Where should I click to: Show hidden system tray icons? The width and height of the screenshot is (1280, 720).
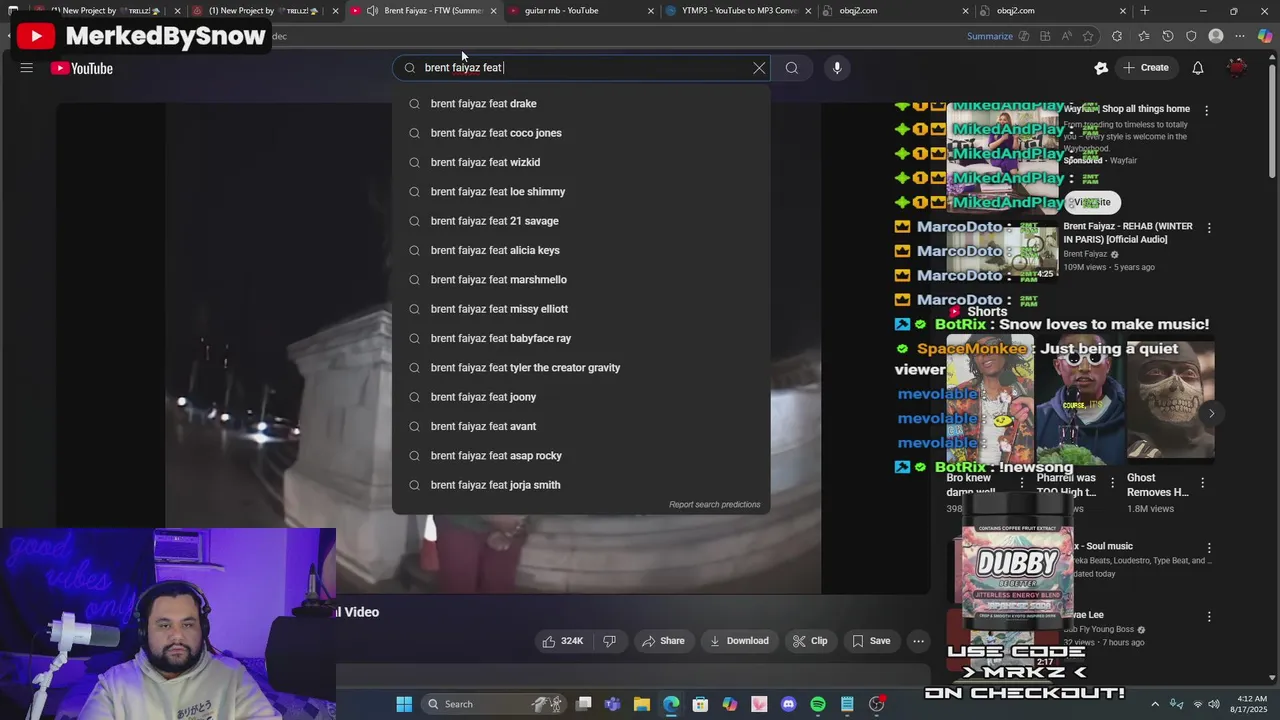coord(1155,704)
